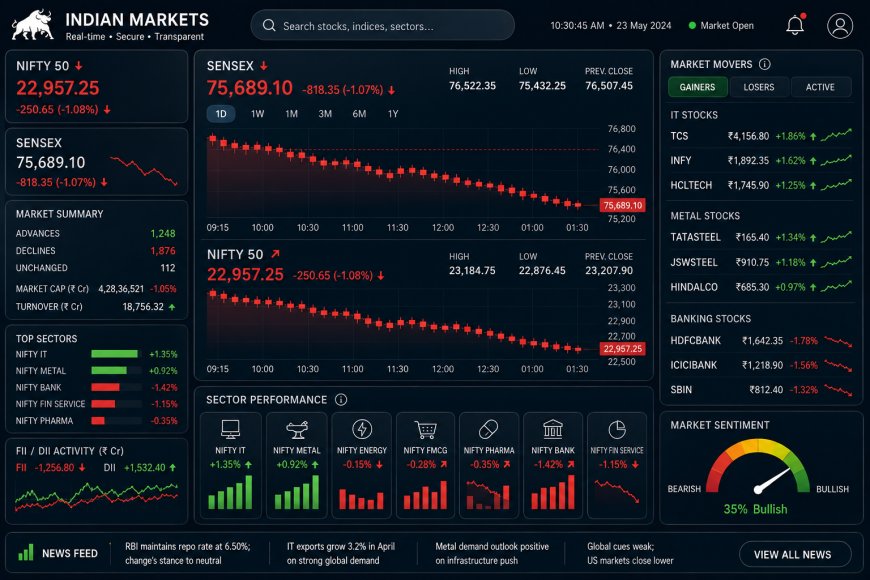
Task: Select the 1D chart range
Action: 221,114
